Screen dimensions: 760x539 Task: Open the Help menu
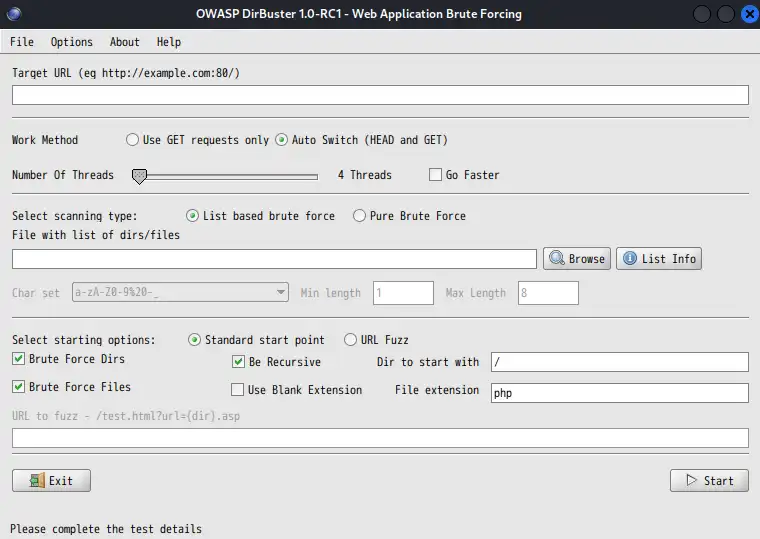[169, 42]
